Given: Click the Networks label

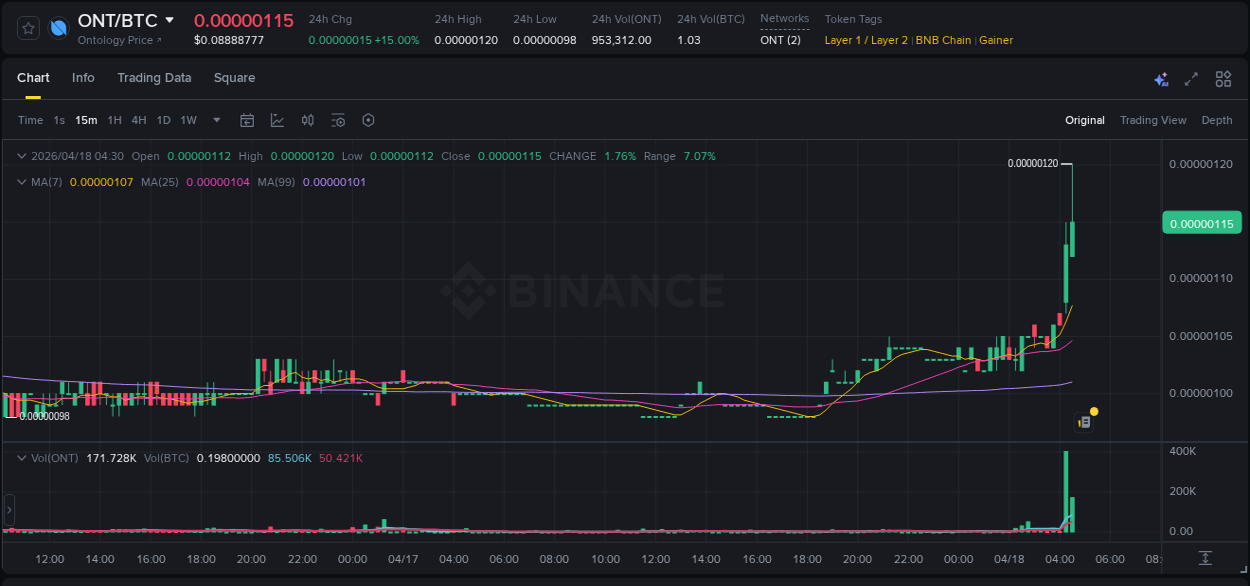Looking at the screenshot, I should [785, 19].
